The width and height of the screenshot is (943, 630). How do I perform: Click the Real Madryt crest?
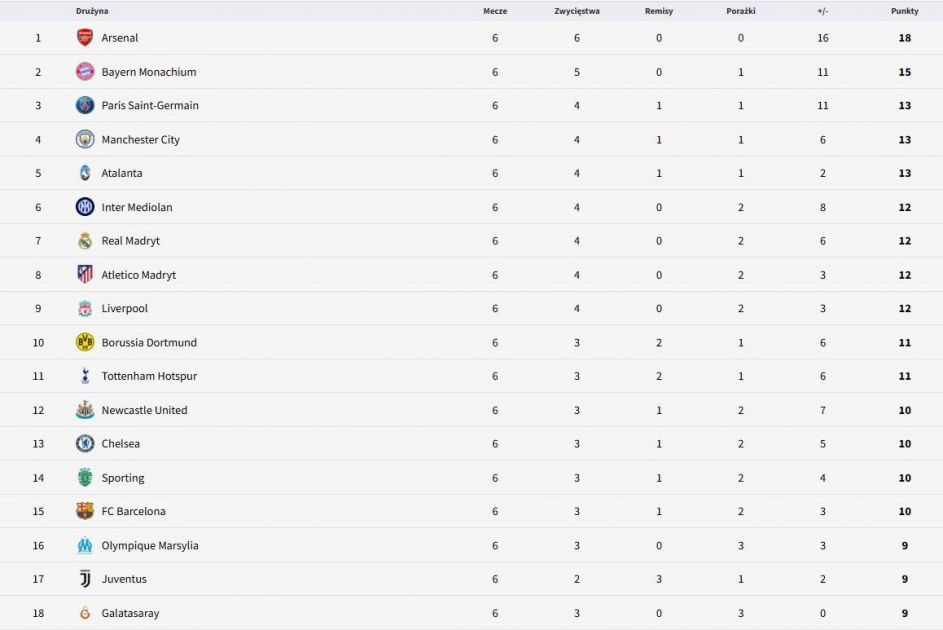(85, 241)
